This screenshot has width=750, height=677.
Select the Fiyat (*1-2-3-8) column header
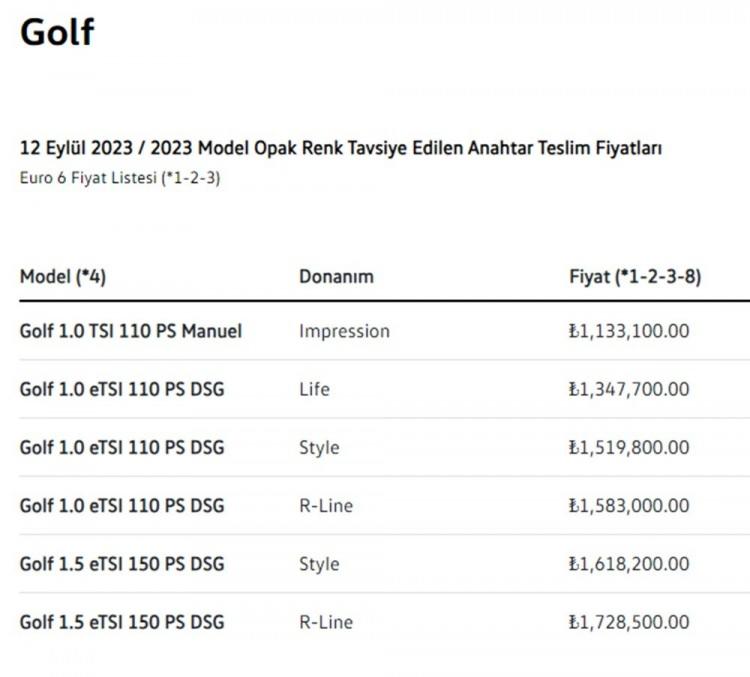click(635, 277)
